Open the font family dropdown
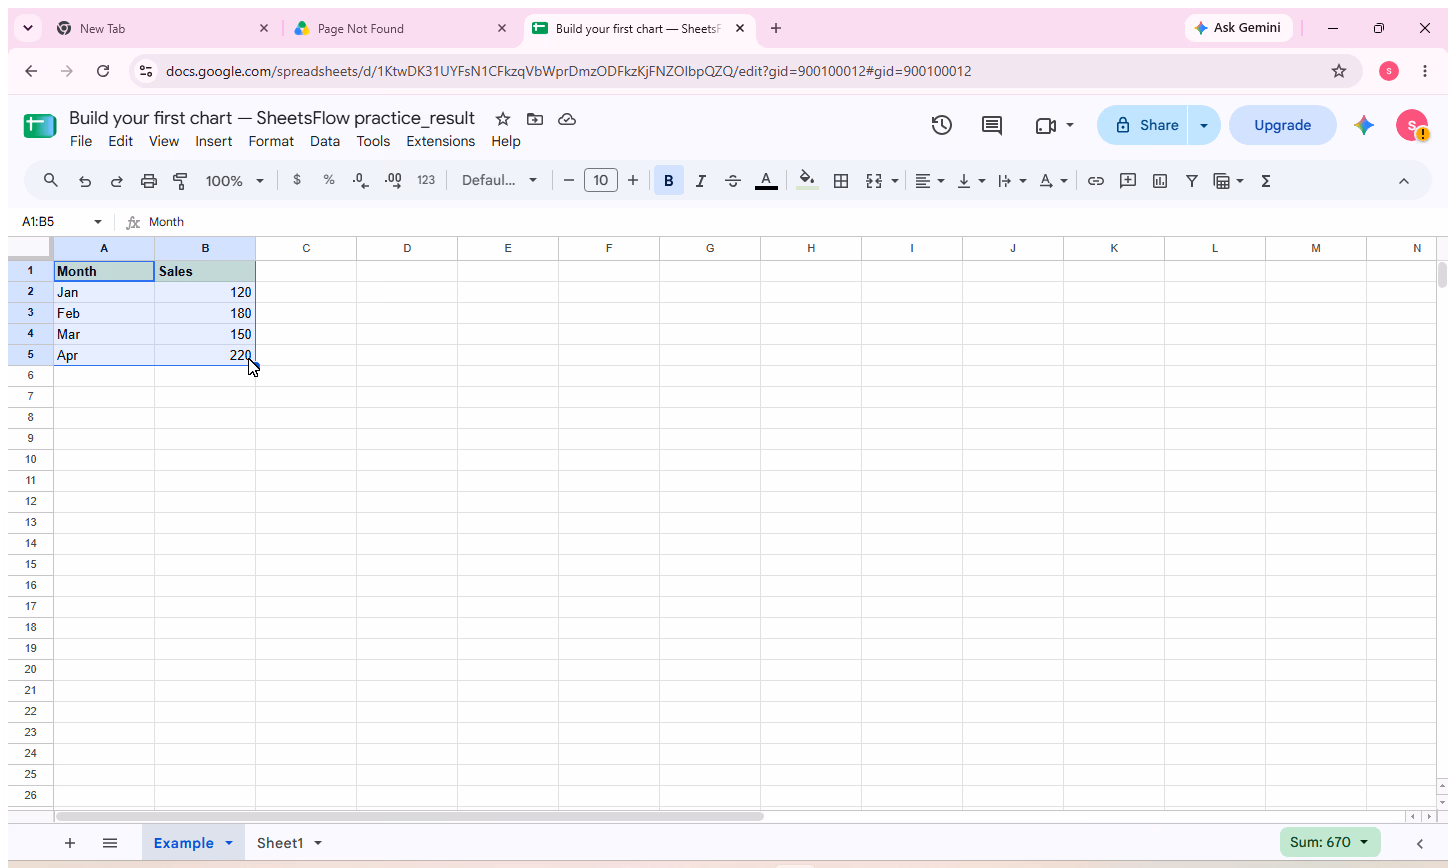 click(x=499, y=181)
